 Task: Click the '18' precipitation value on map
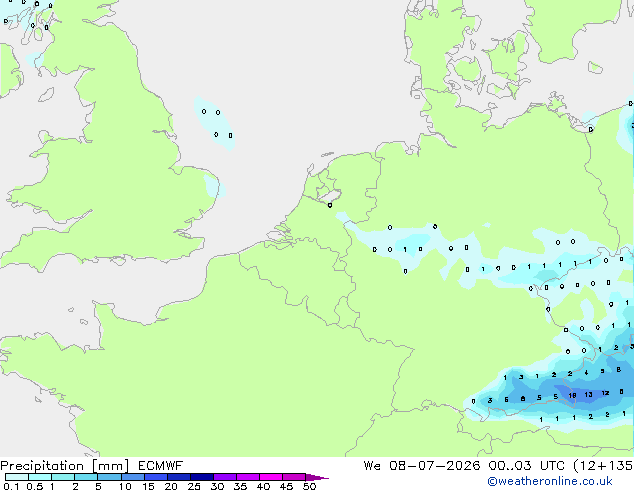coord(572,395)
